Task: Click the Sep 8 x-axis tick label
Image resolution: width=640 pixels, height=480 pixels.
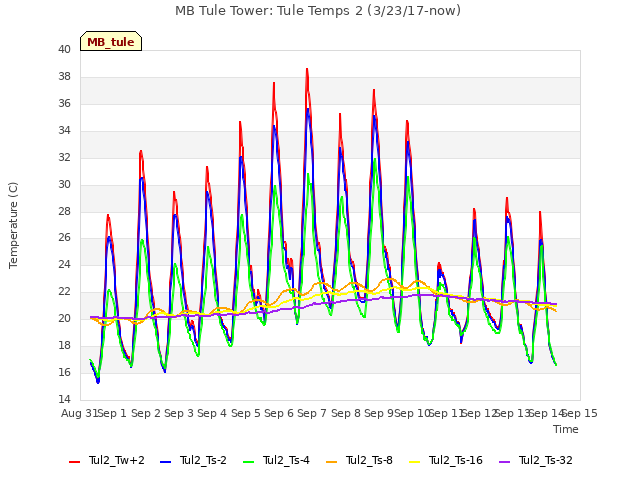Action: [x=346, y=413]
